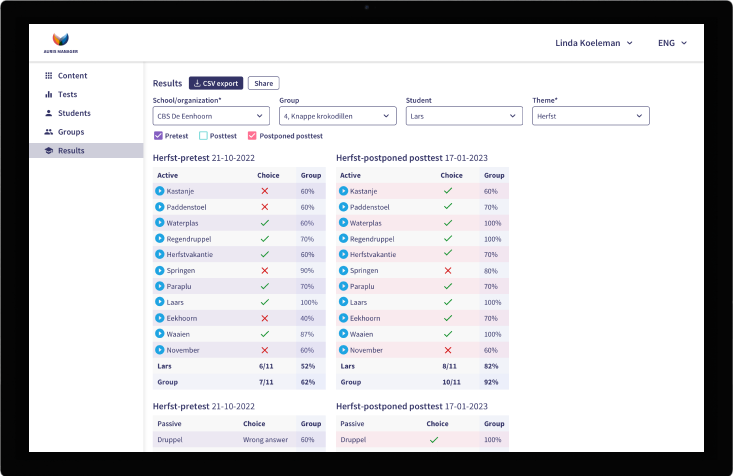Expand the Group dropdown
Viewport: 733px width, 476px height.
[x=337, y=116]
